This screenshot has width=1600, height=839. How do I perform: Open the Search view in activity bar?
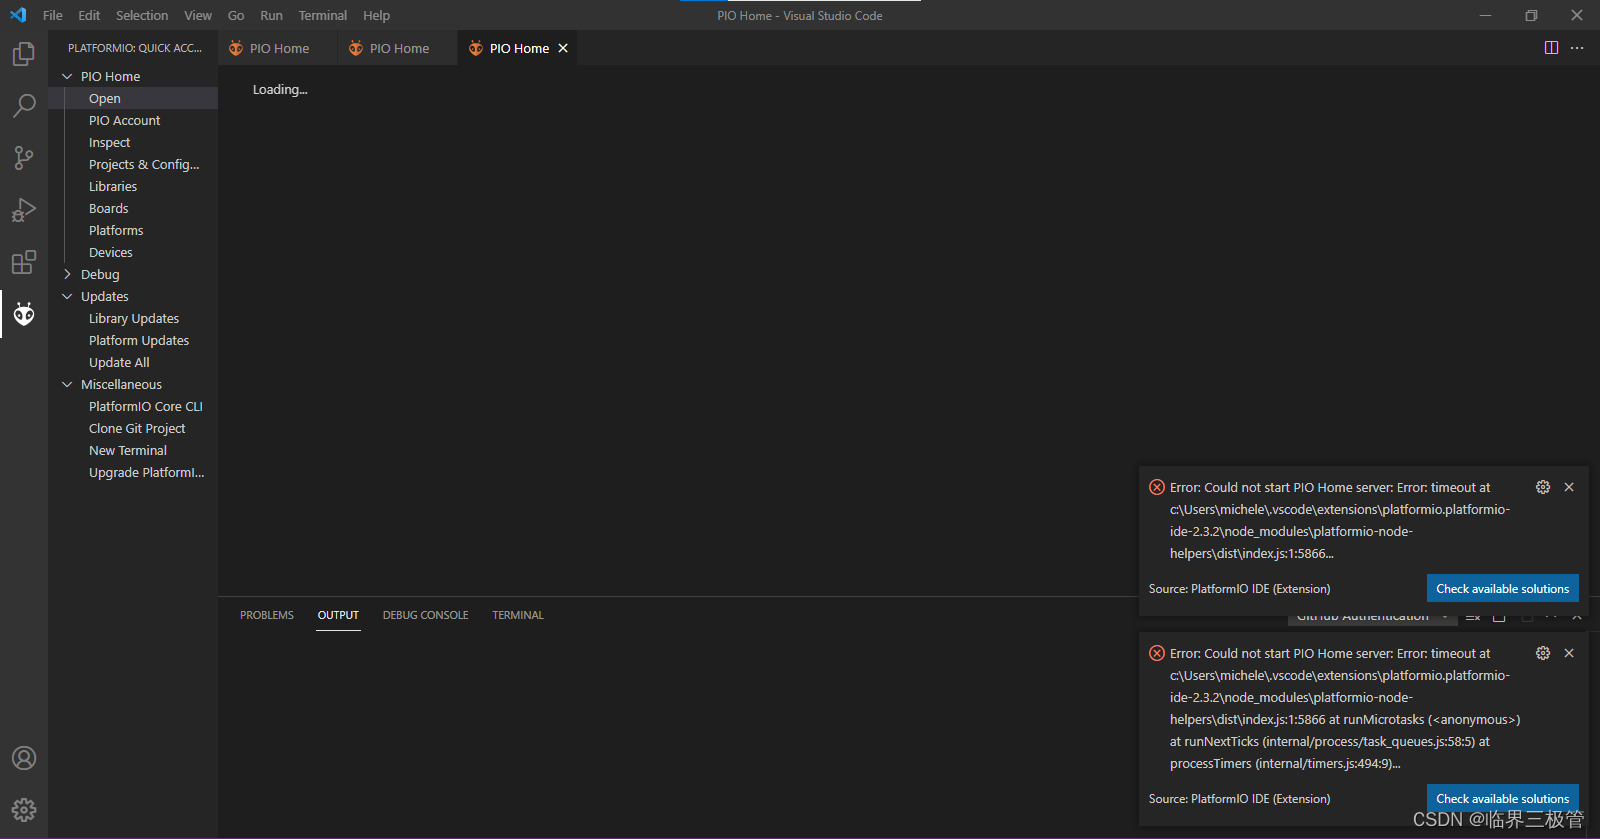(x=24, y=105)
